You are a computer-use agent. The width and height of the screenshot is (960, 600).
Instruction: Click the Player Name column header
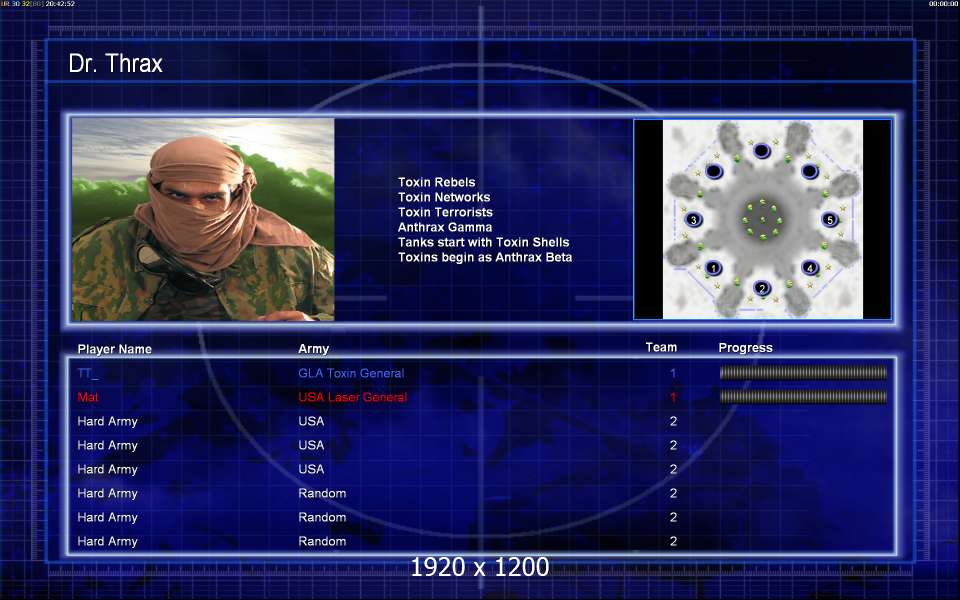pos(114,349)
